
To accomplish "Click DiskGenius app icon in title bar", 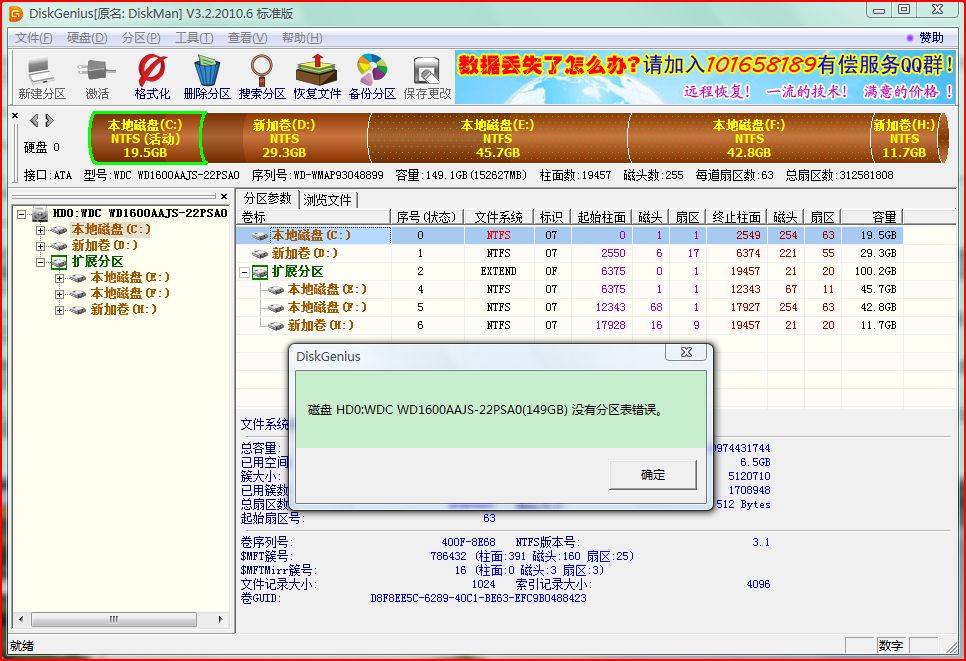I will 15,13.
